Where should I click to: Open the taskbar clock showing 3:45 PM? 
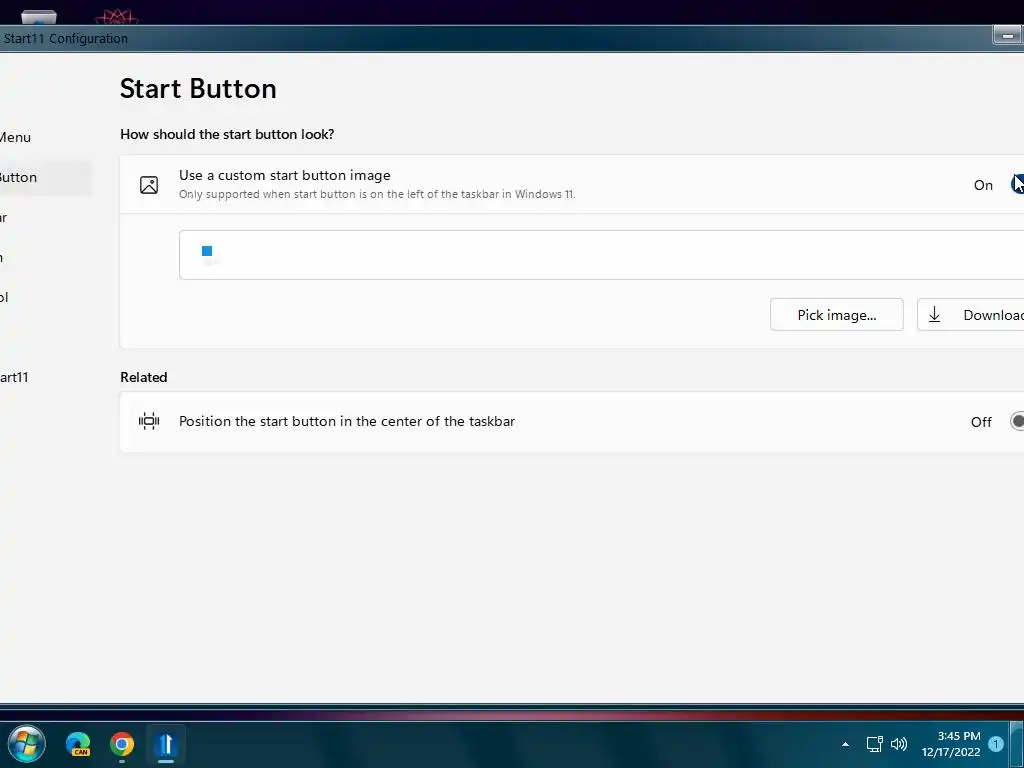[x=951, y=744]
